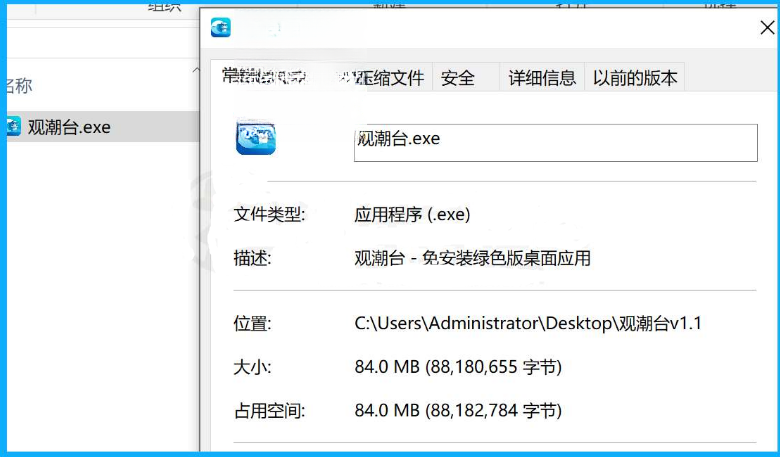
Task: Click the file type value 应用程序 (.exe)
Action: [412, 214]
